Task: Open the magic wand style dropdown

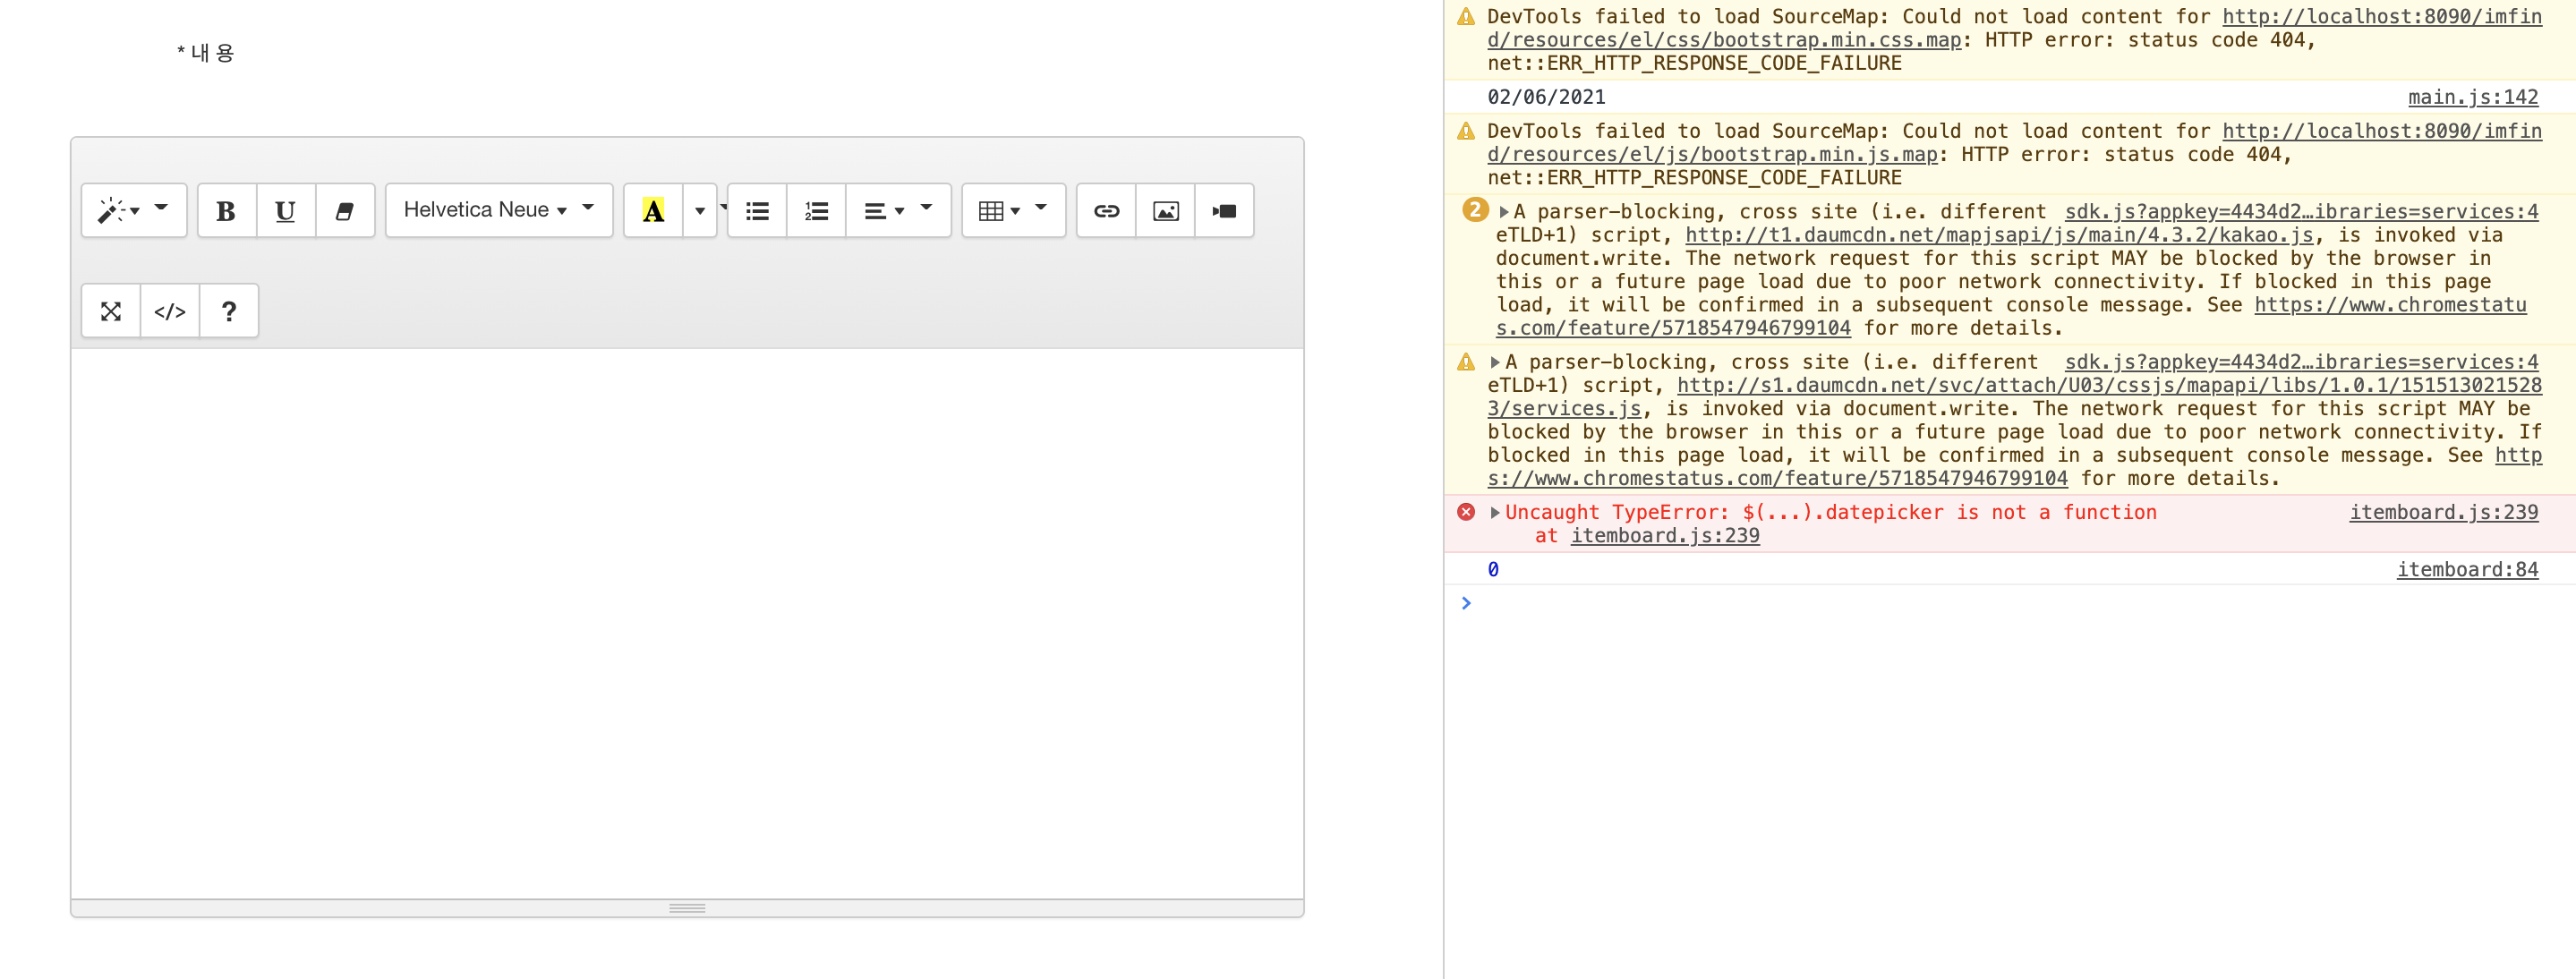Action: tap(133, 210)
